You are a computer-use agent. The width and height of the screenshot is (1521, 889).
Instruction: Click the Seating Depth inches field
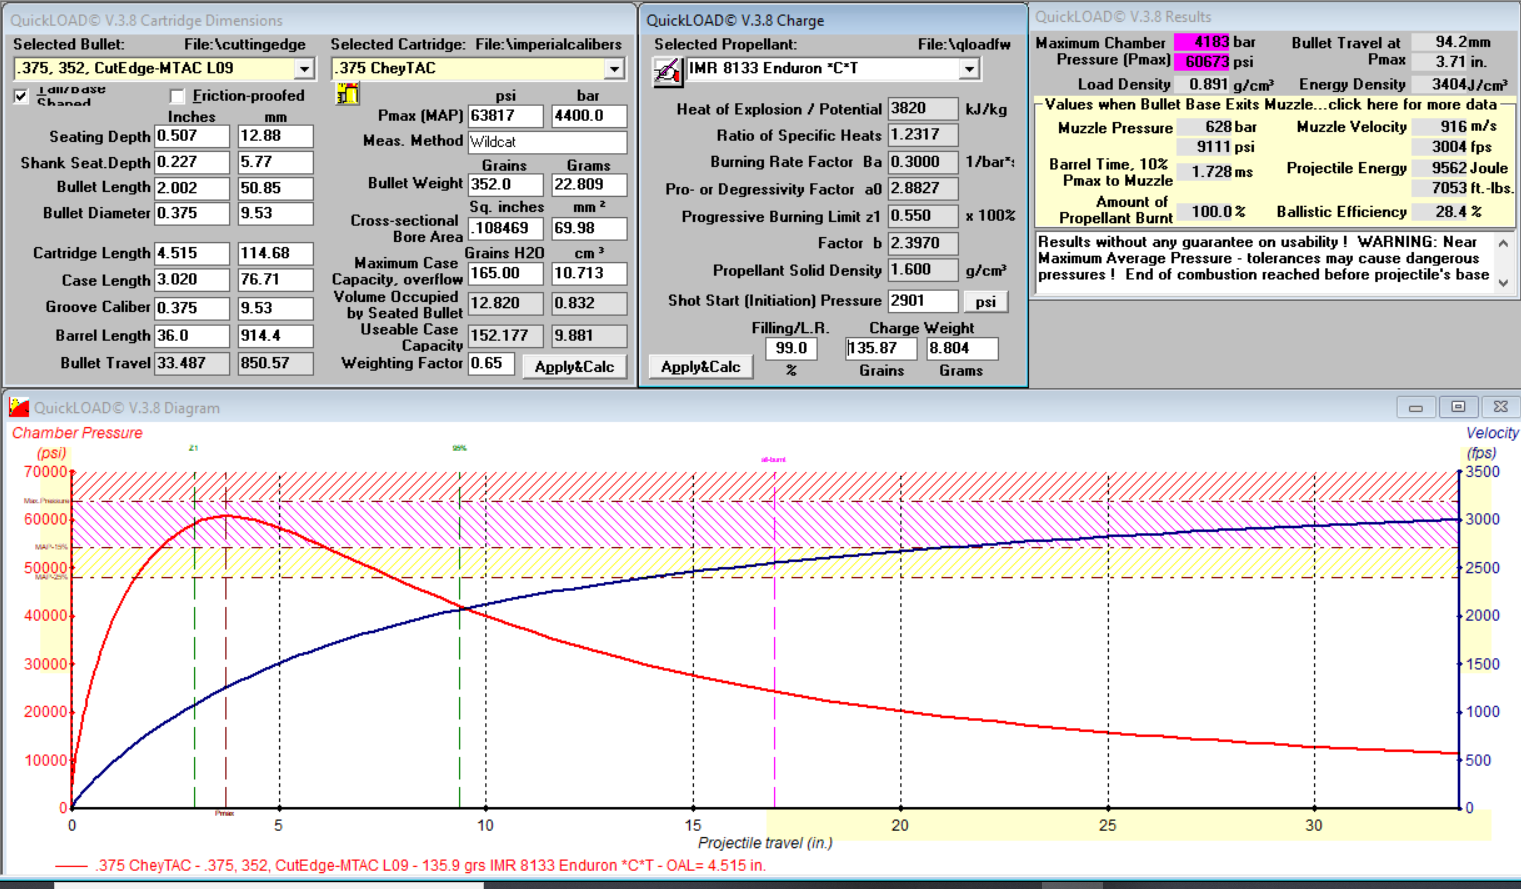click(x=192, y=136)
